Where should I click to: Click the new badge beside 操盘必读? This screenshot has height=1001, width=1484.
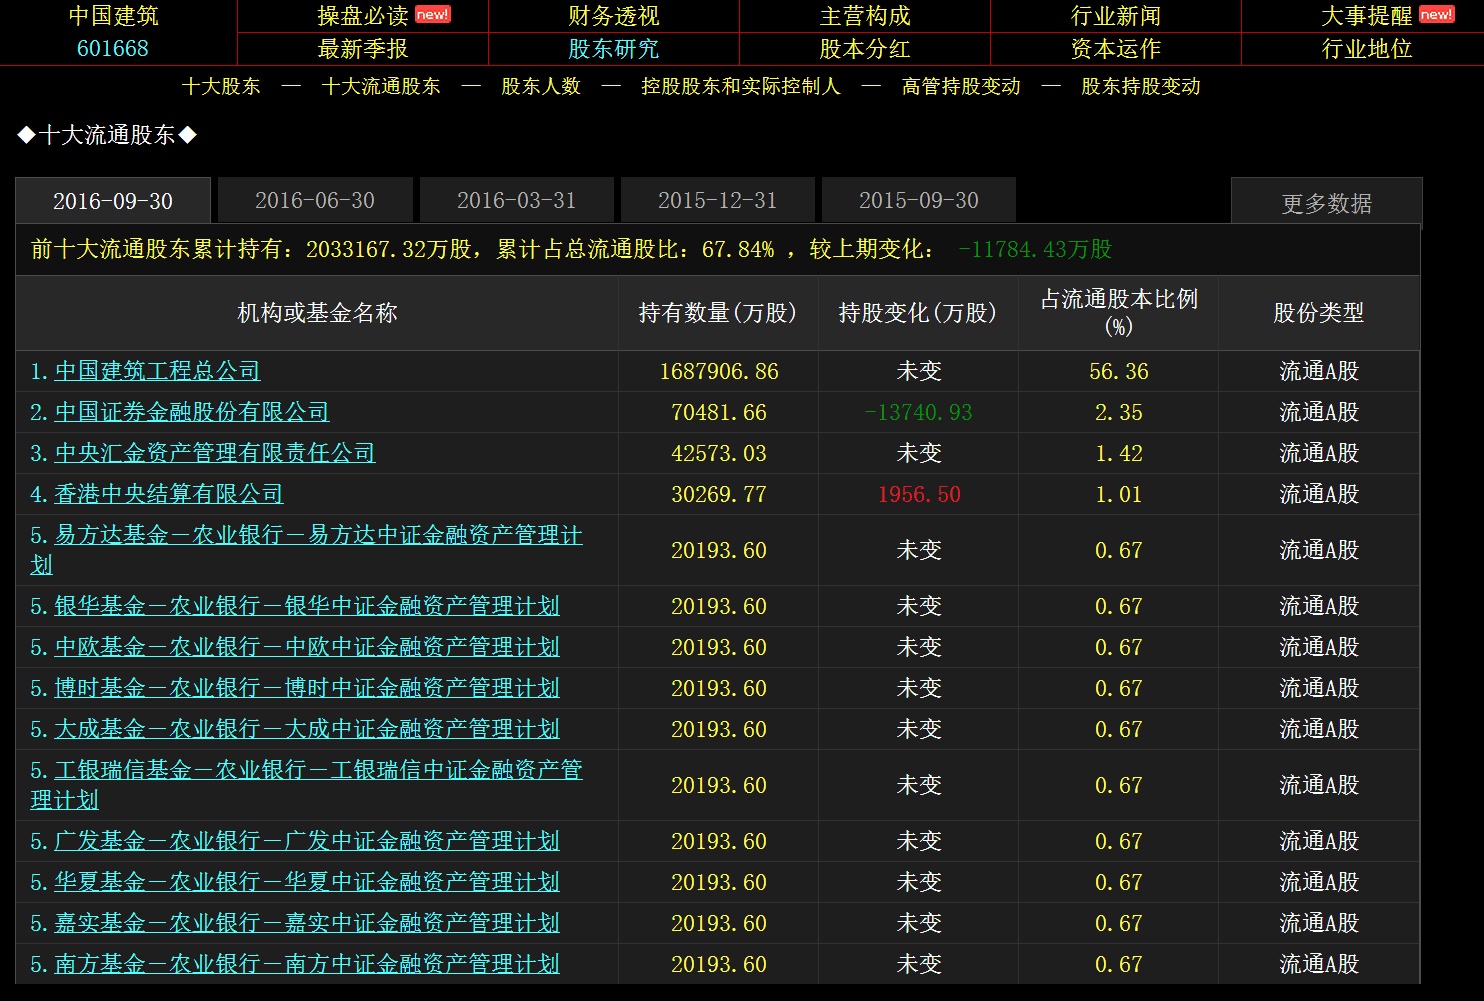pyautogui.click(x=432, y=14)
